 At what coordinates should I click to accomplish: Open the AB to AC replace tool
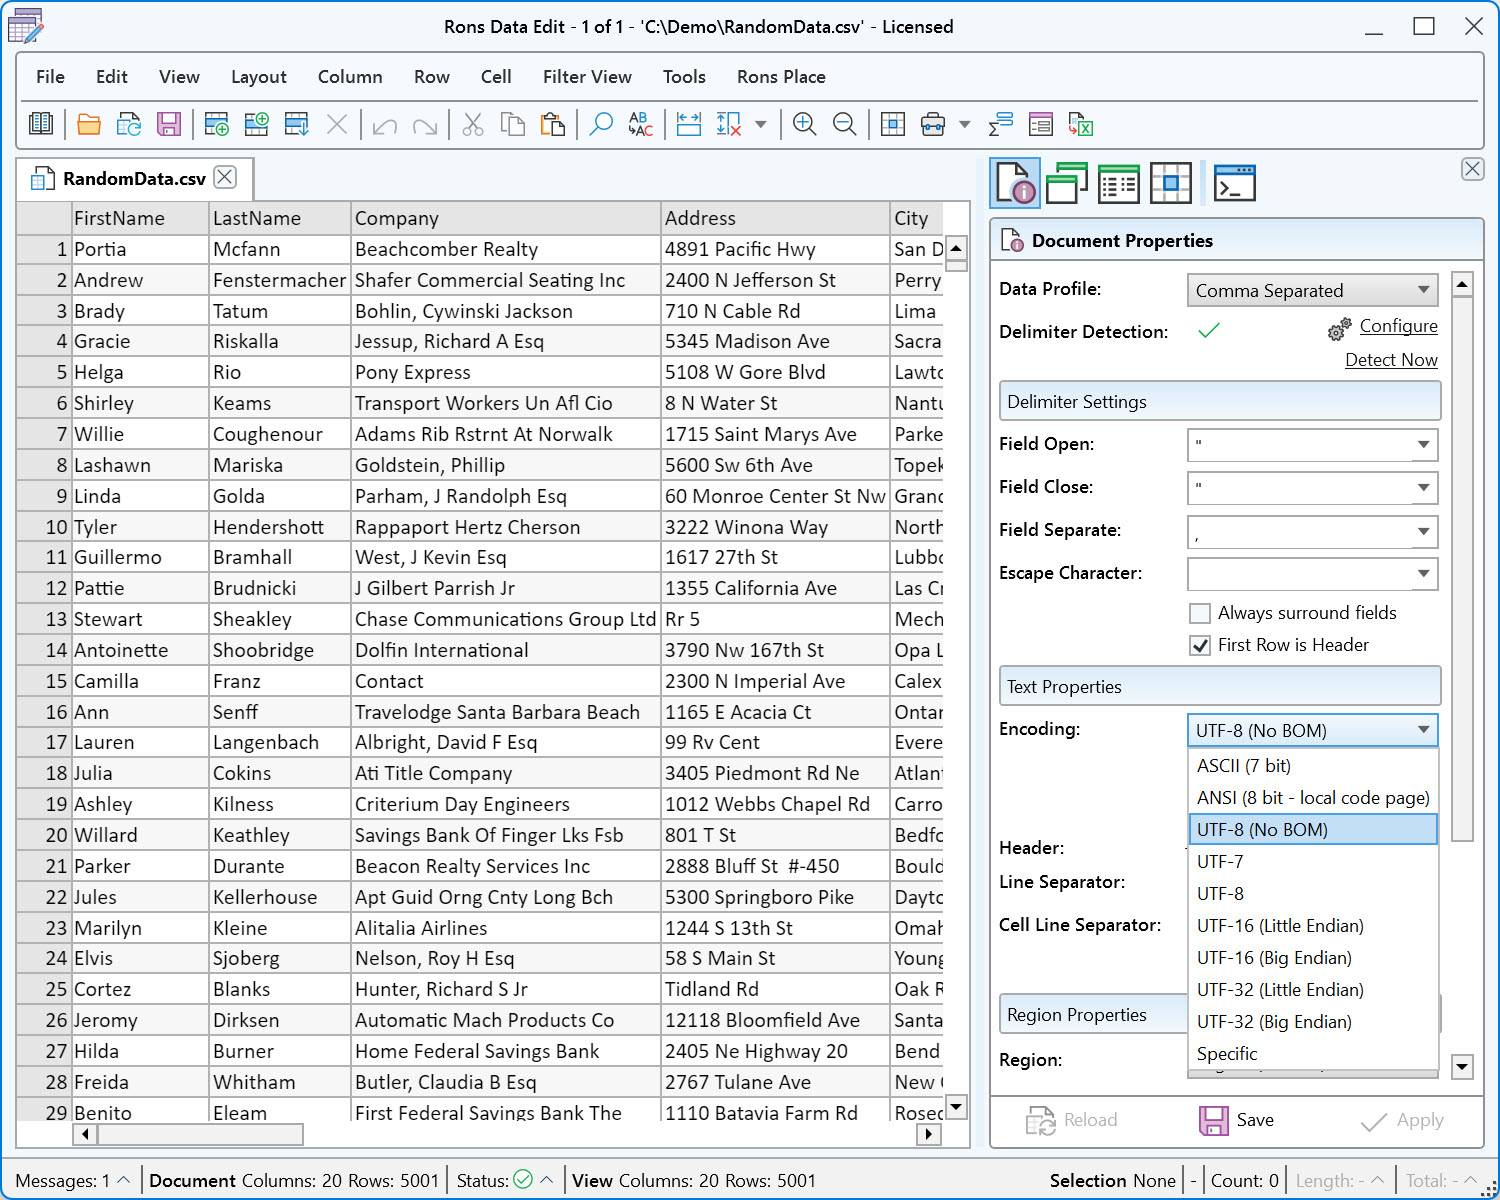pos(641,124)
